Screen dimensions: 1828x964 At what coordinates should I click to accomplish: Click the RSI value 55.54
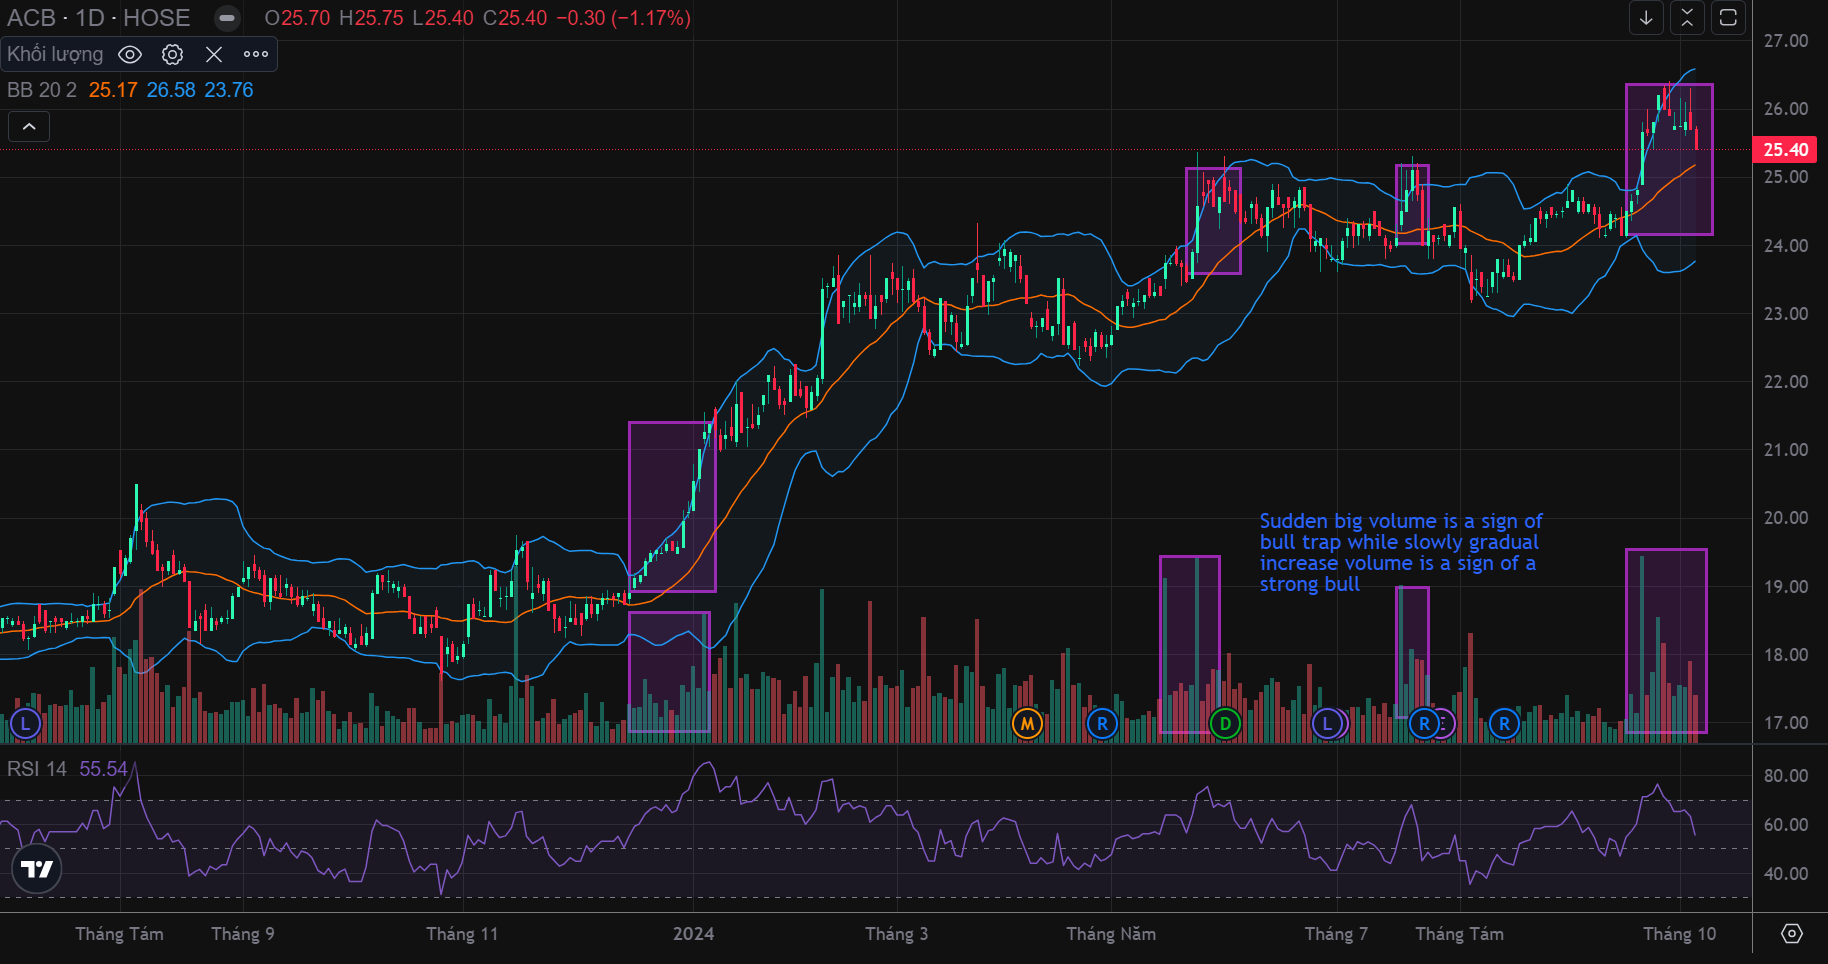coord(103,769)
